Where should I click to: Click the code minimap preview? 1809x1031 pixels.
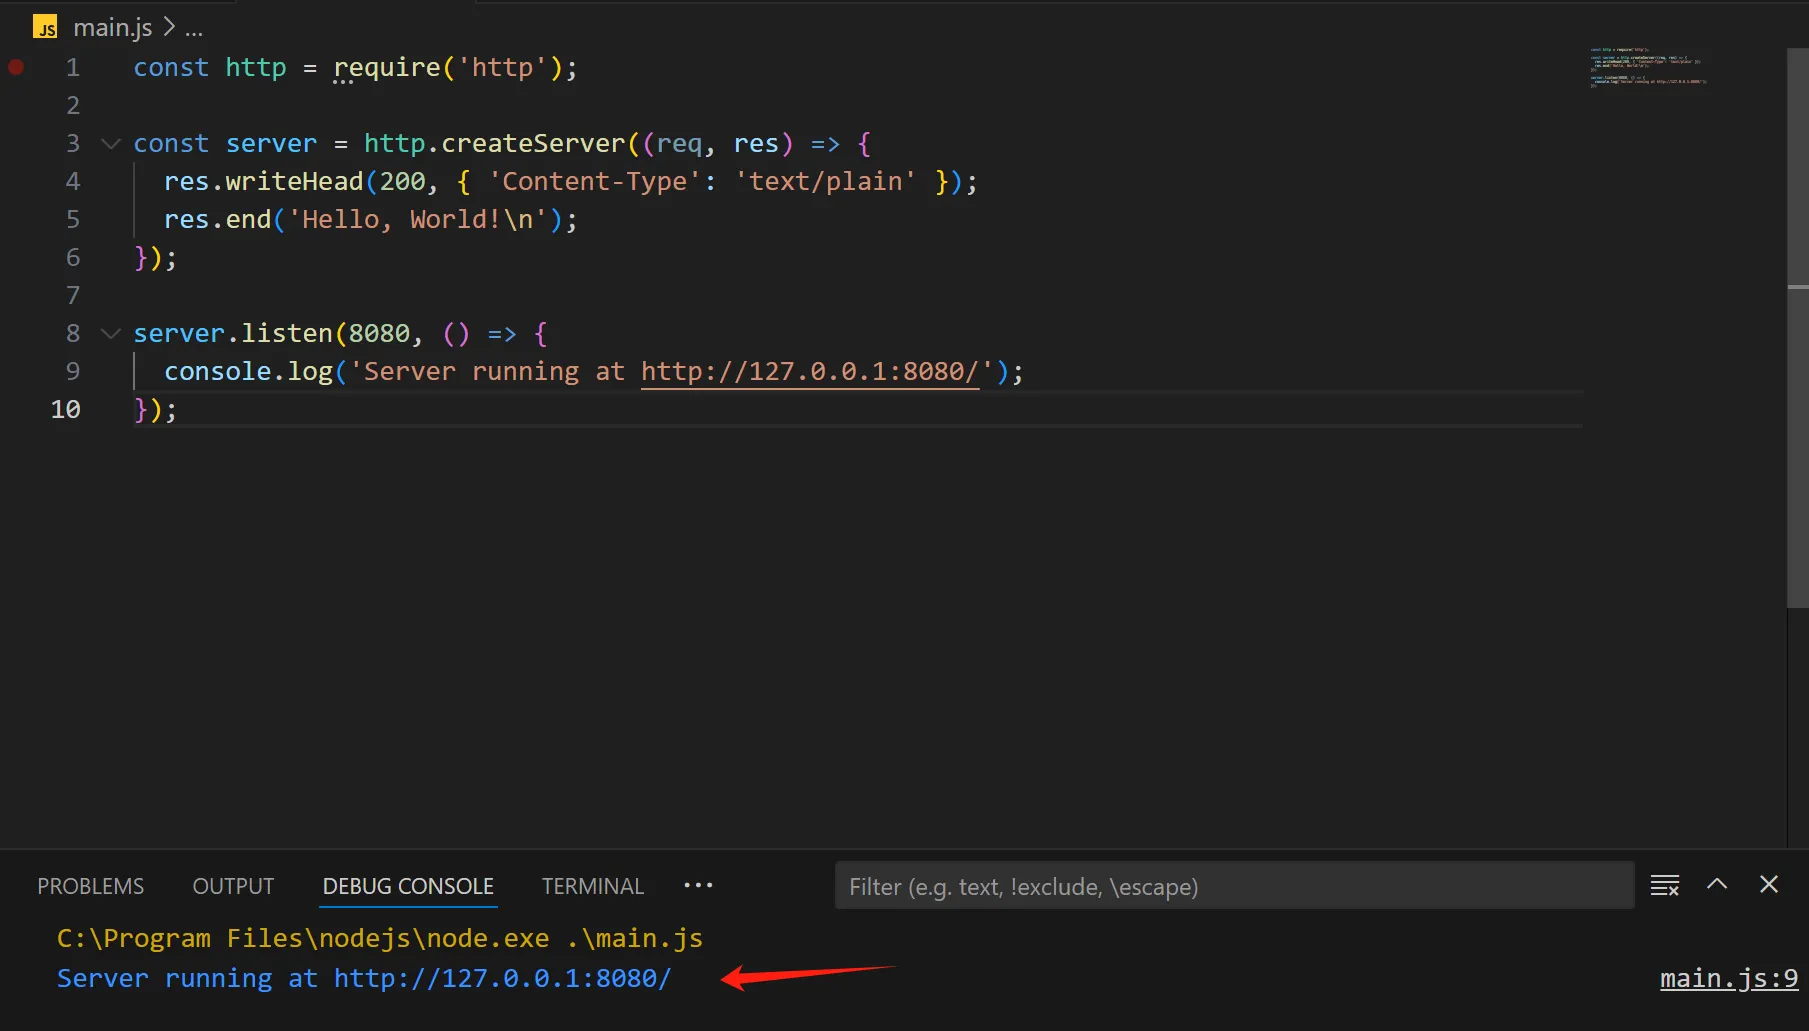(1648, 68)
